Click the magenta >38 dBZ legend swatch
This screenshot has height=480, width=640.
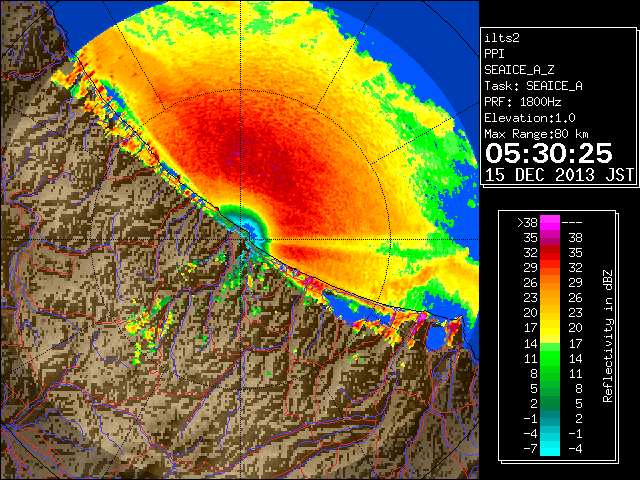point(550,222)
